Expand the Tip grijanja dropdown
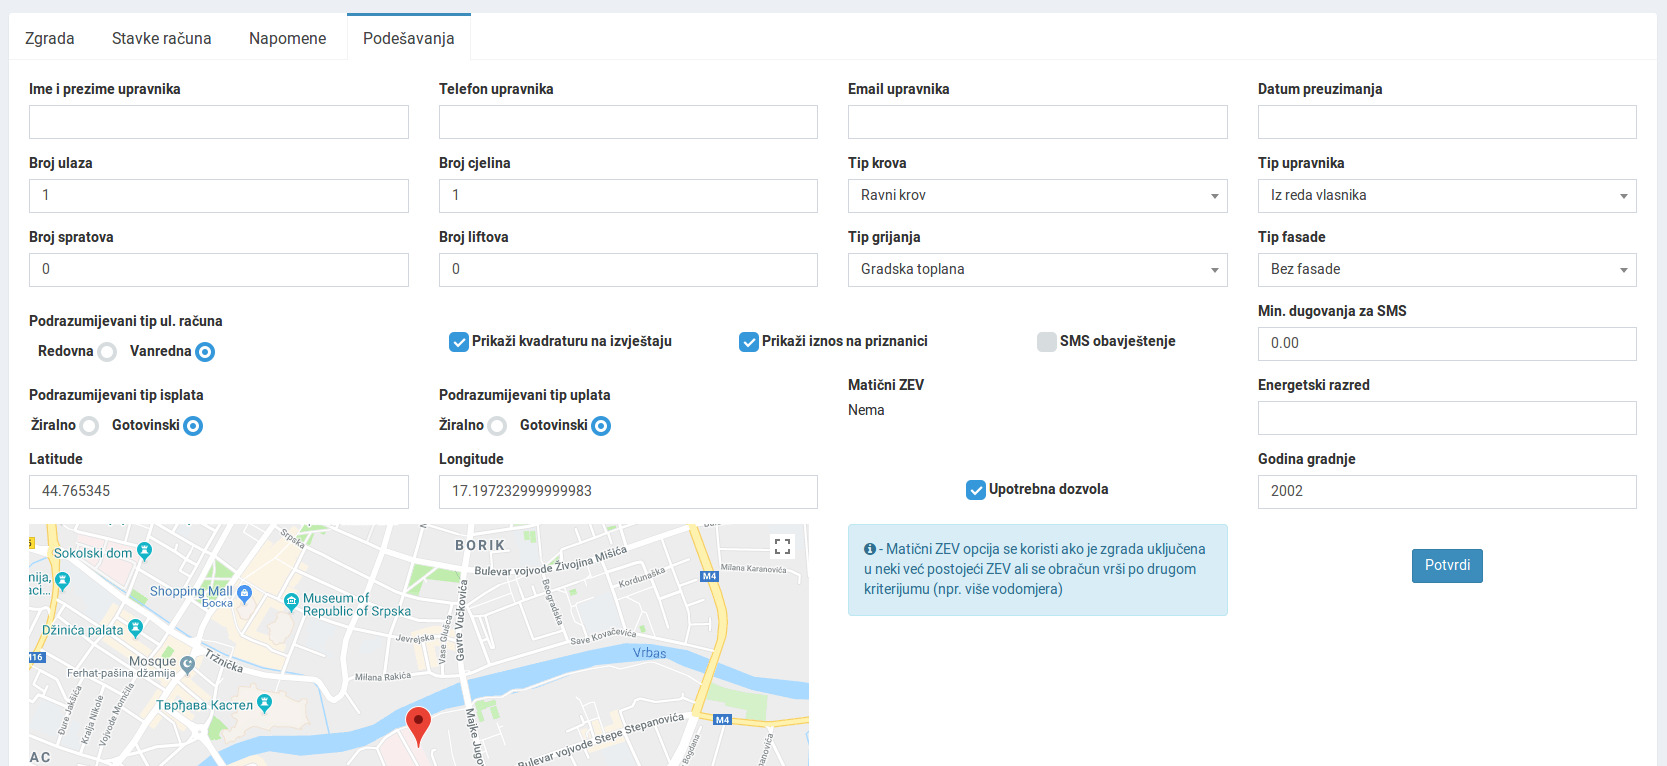This screenshot has width=1667, height=766. click(1037, 270)
